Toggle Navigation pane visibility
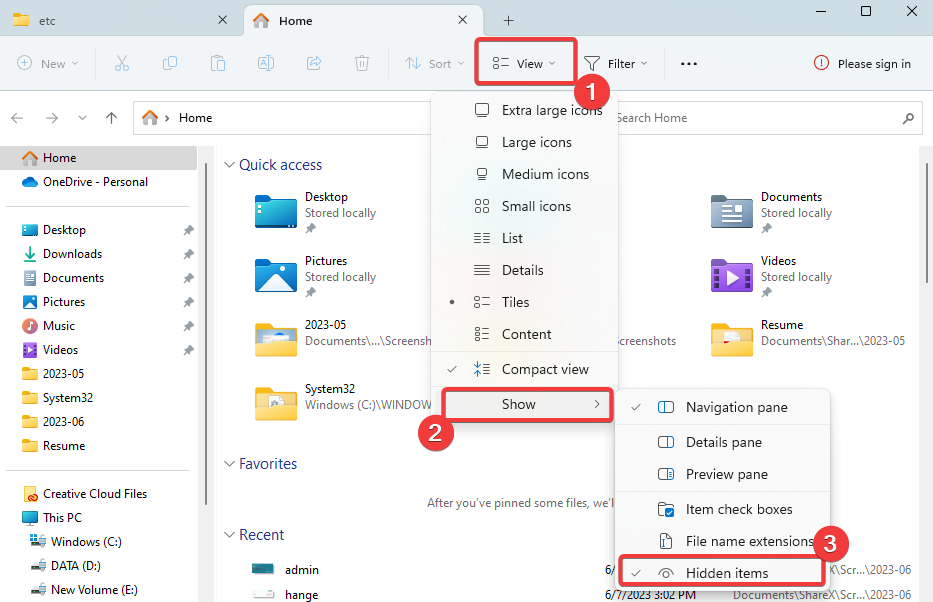Viewport: 933px width, 602px height. [722, 407]
